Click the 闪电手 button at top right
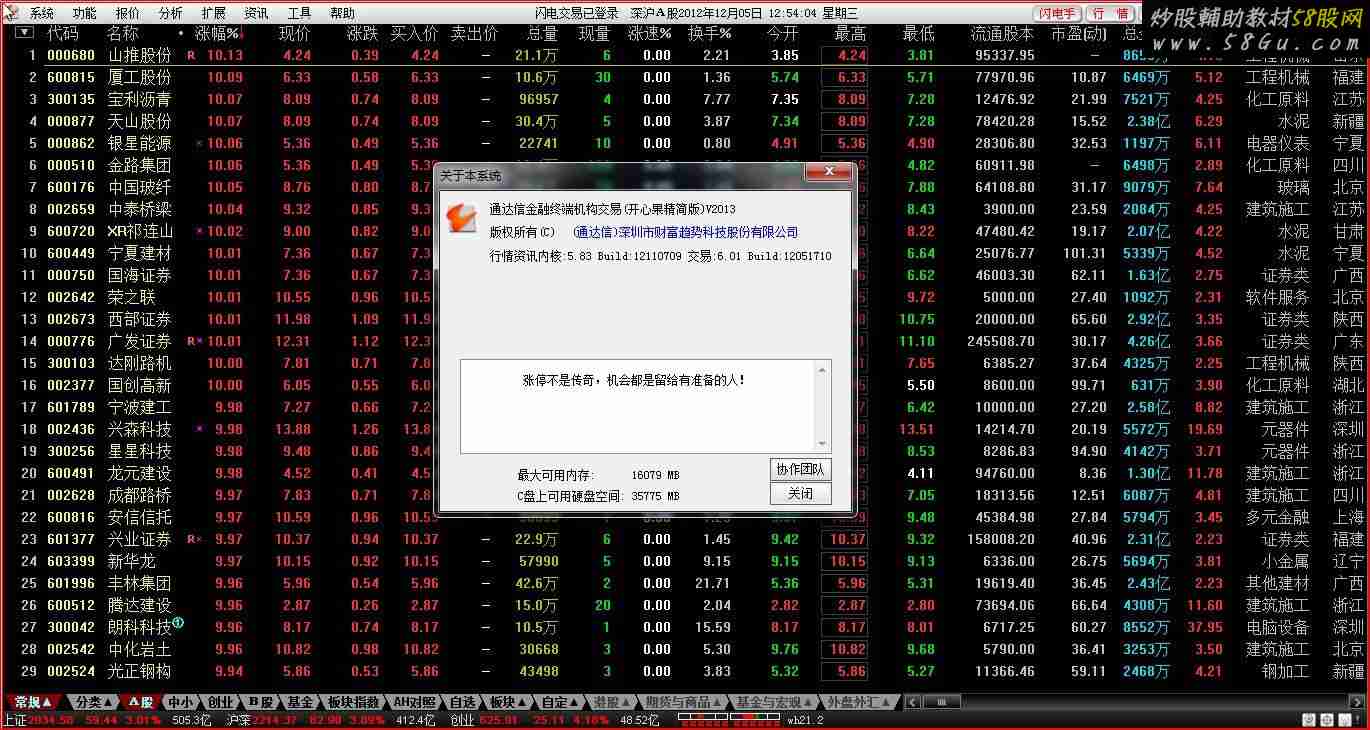The width and height of the screenshot is (1370, 730). (x=1058, y=13)
